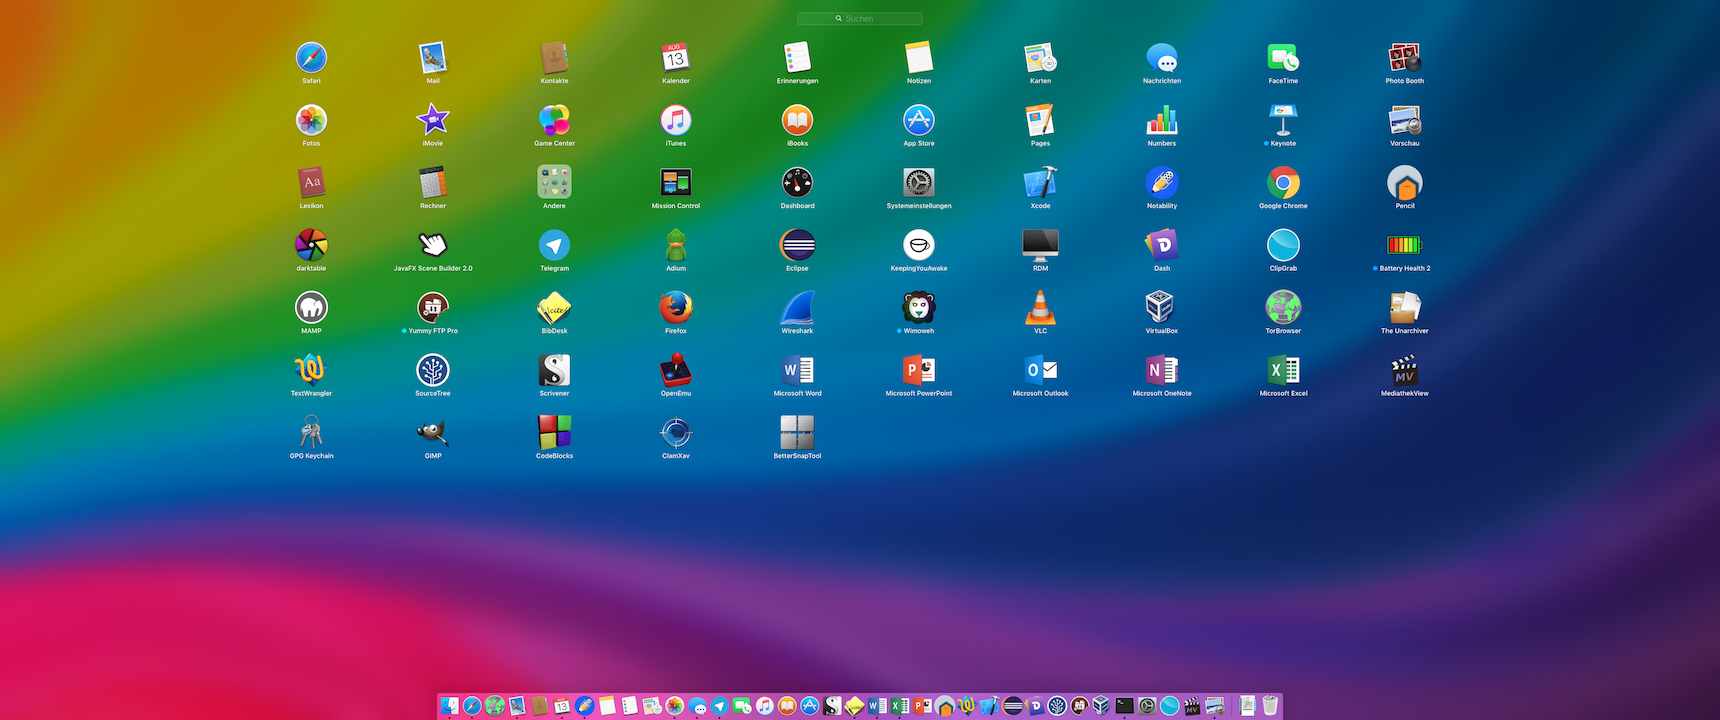Viewport: 1720px width, 720px height.
Task: Launch MediathekView app
Action: coord(1404,371)
